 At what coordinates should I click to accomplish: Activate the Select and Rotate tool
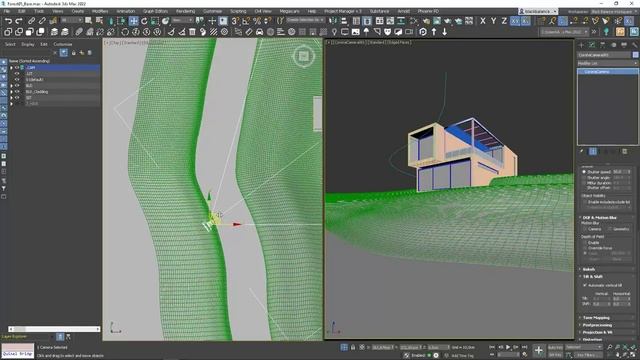pos(144,21)
